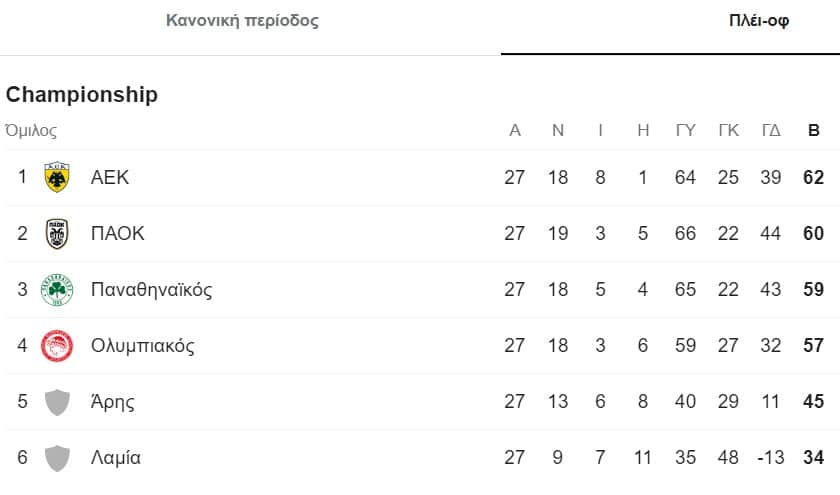Click the bold Β points column header
Screen dimensions: 840x495
point(814,130)
